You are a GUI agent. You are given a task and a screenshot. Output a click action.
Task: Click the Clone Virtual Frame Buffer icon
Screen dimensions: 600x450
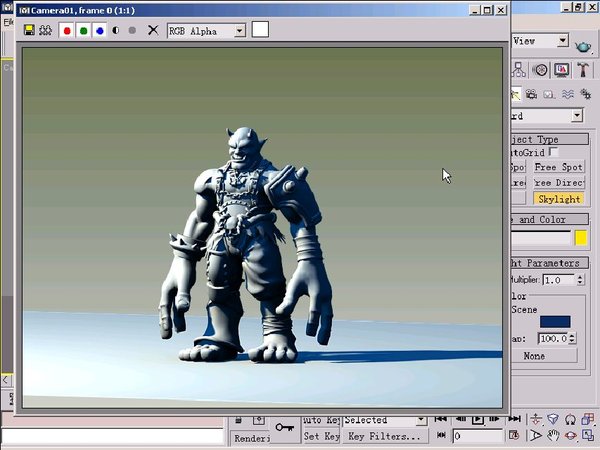point(45,30)
